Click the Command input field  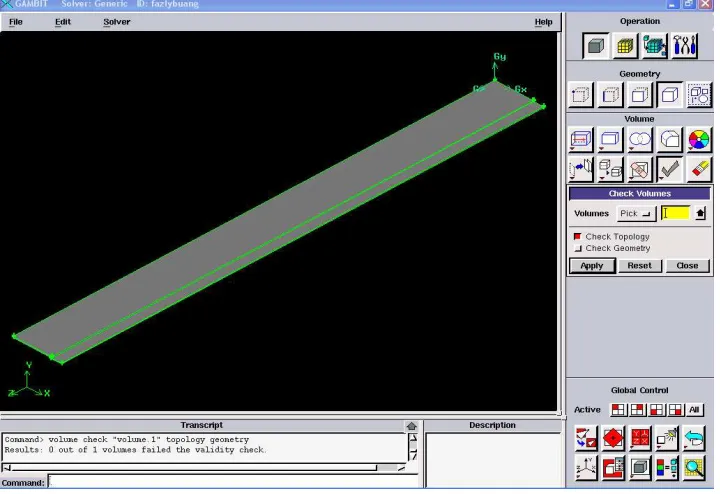(233, 482)
